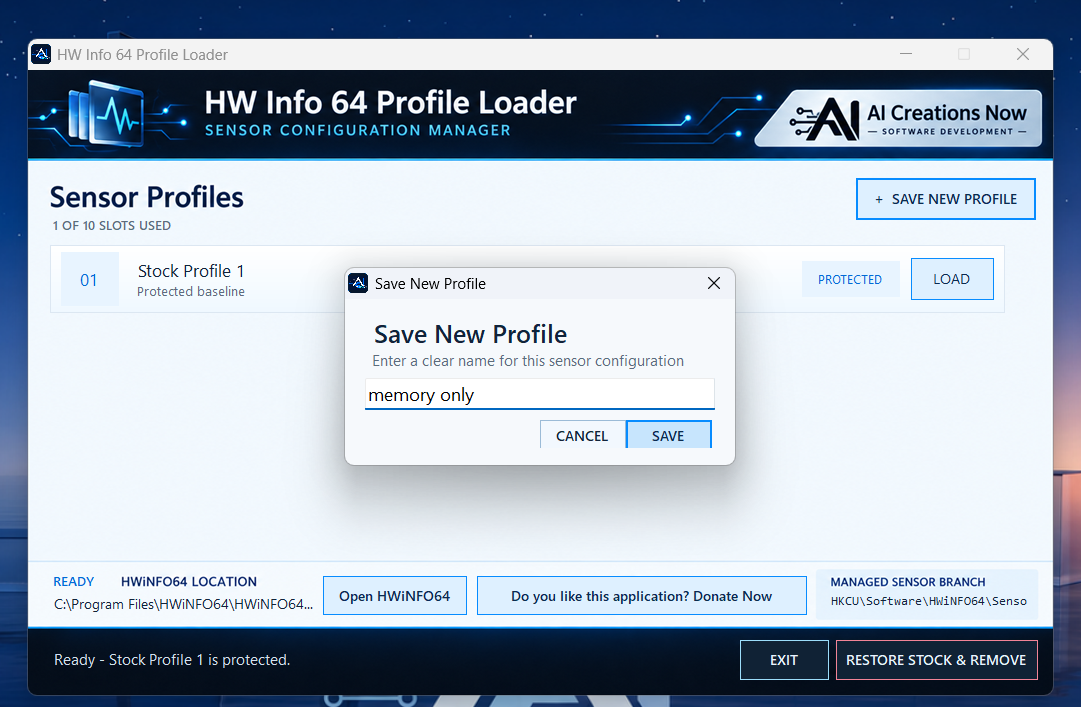Screen dimensions: 1081x707
Task: Click the PROTECTED badge
Action: [850, 279]
